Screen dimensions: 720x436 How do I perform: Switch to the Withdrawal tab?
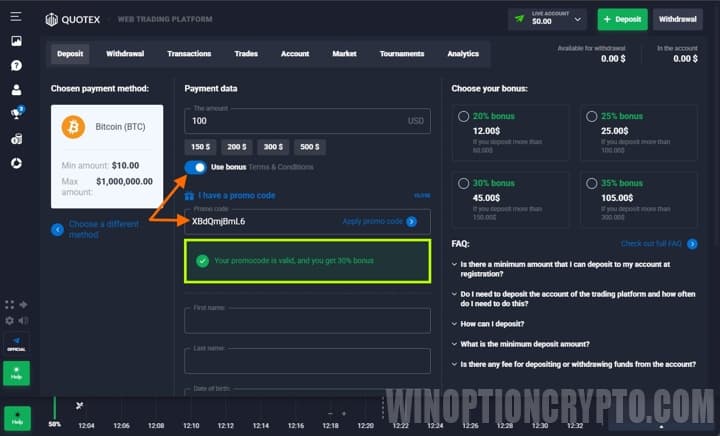pos(125,54)
